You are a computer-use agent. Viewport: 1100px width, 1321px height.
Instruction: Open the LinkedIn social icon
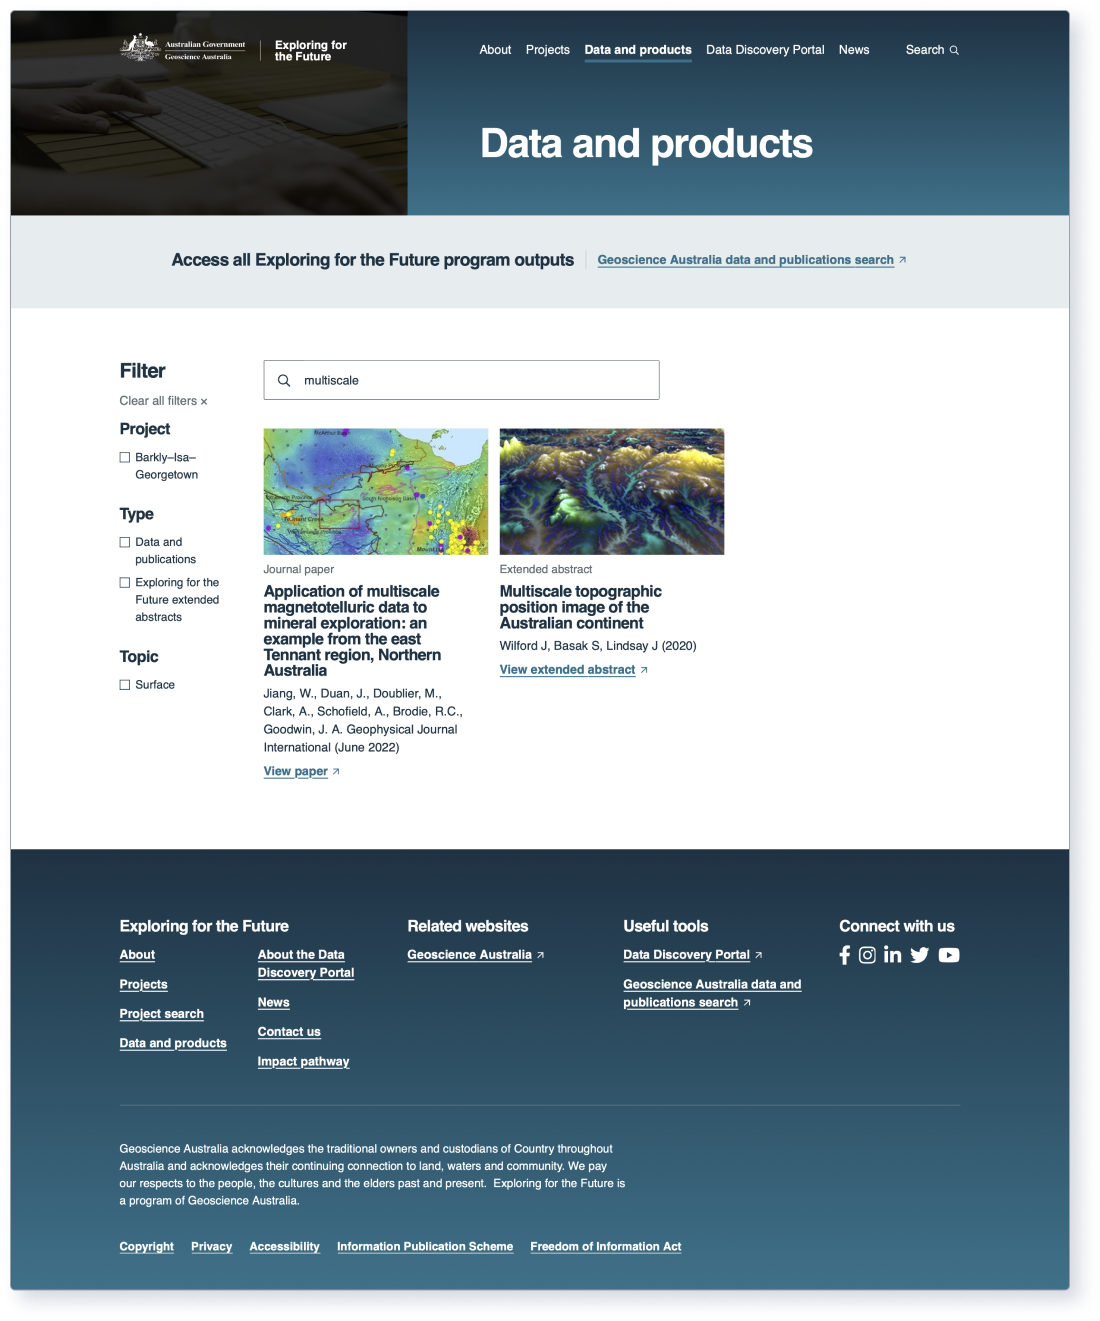[x=892, y=955]
